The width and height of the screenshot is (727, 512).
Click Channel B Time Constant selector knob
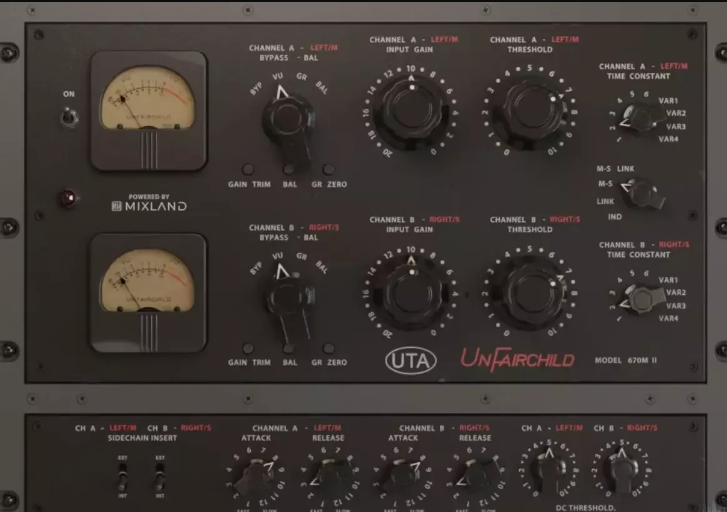641,297
